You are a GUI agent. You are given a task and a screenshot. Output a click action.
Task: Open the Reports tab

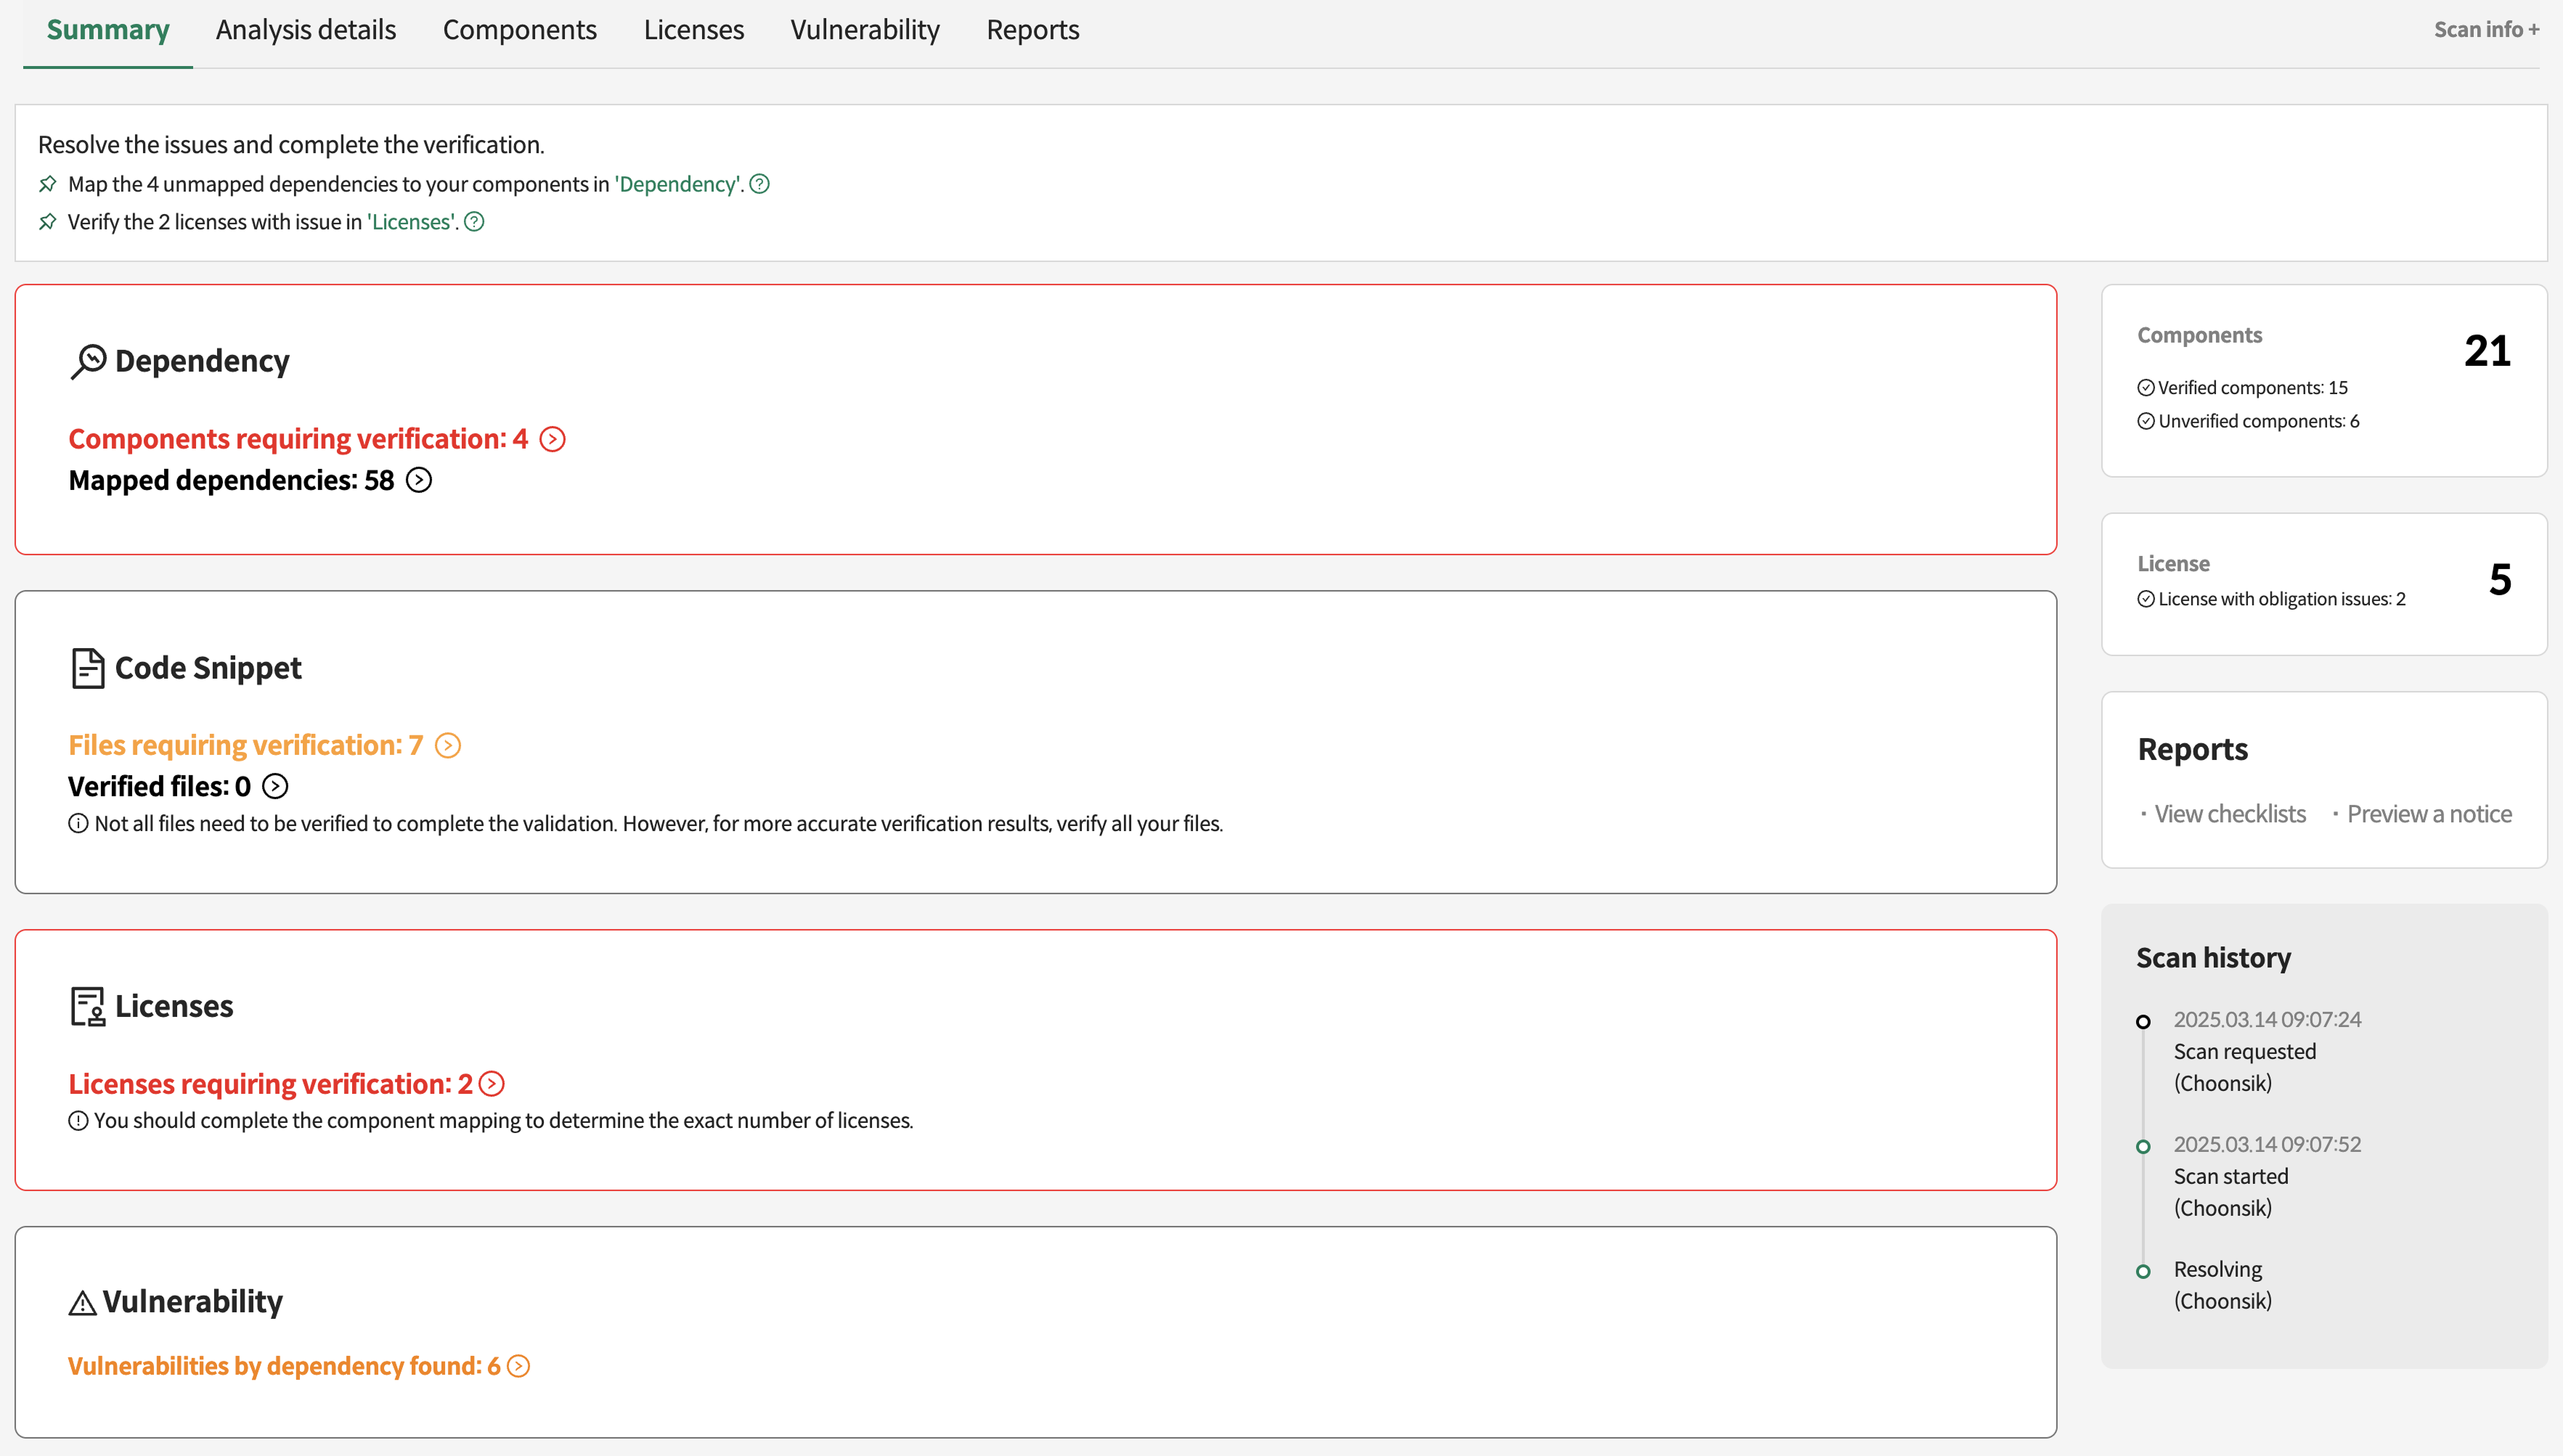click(x=1032, y=30)
